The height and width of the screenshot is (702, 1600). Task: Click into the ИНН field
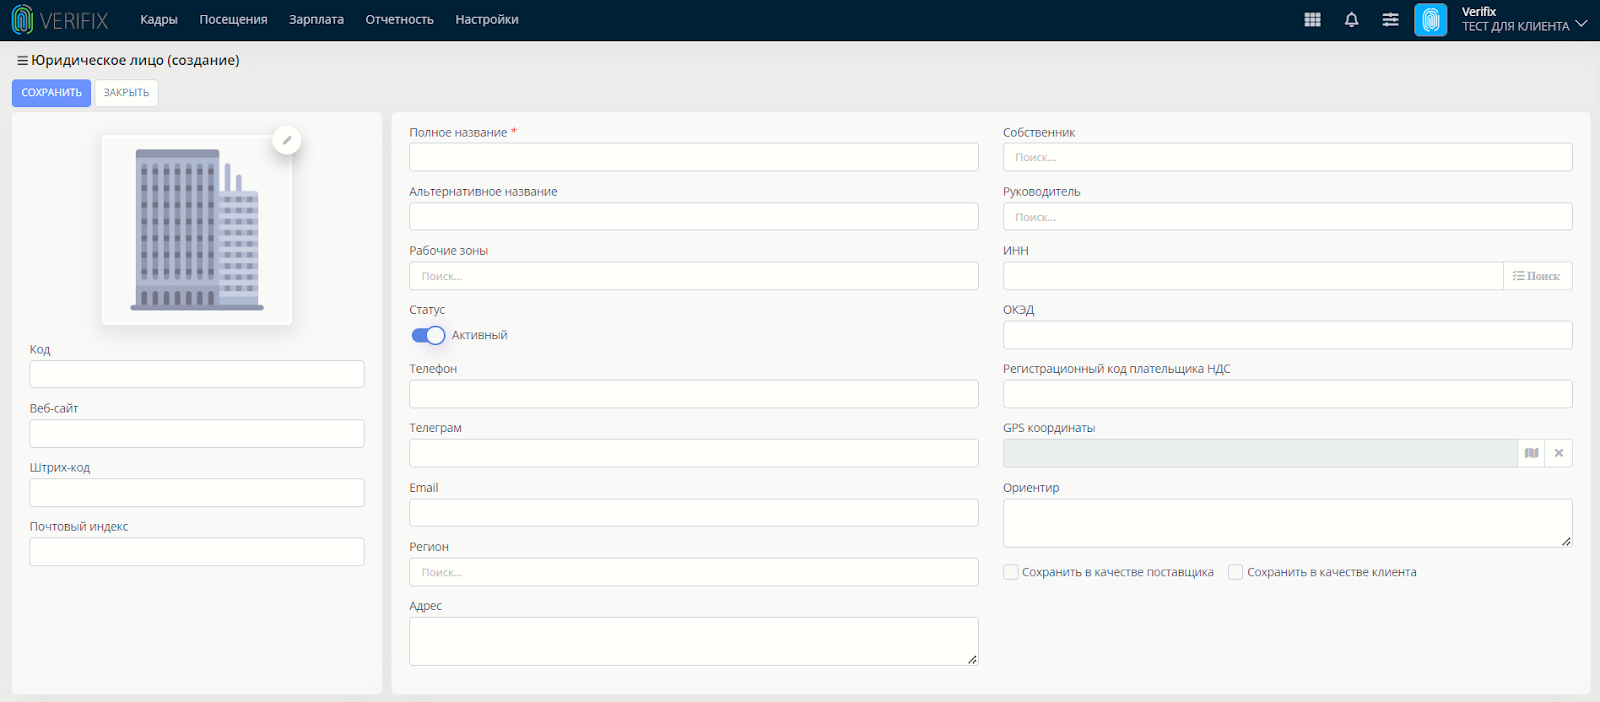click(1253, 276)
